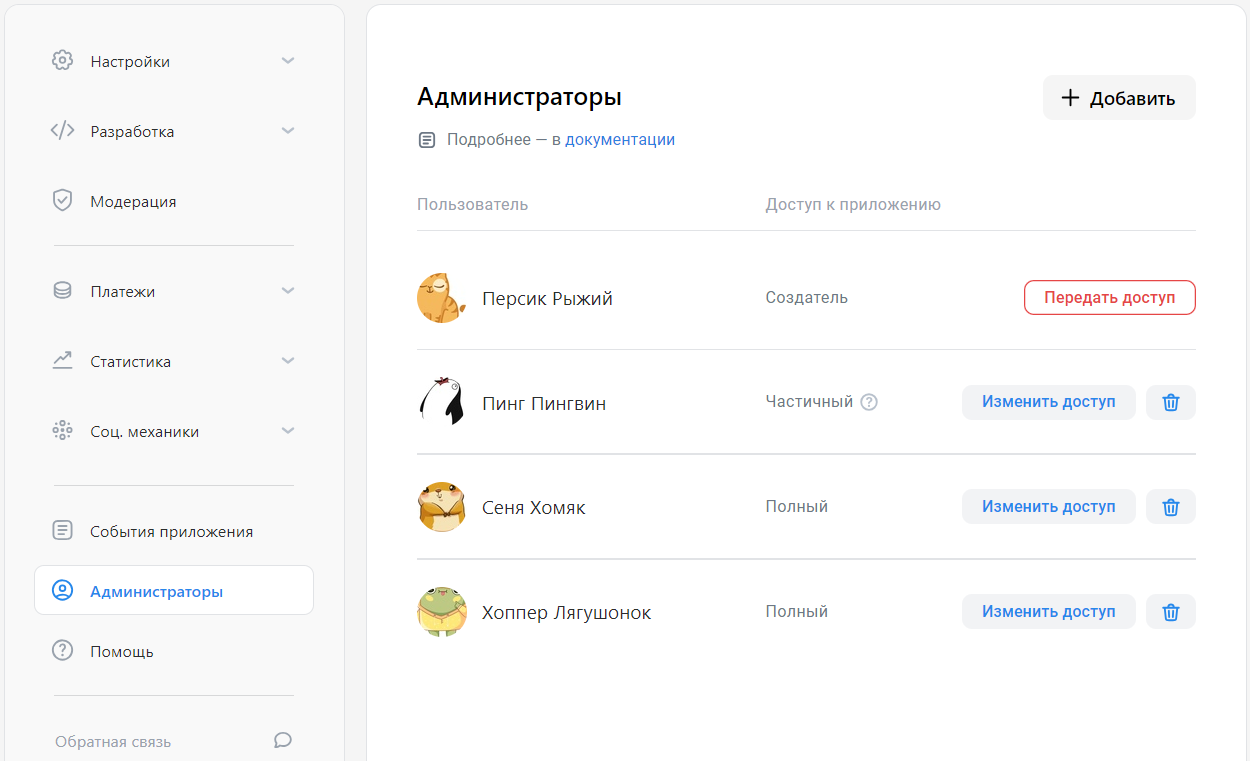The width and height of the screenshot is (1250, 761).
Task: Select the Разработка code icon
Action: 62,130
